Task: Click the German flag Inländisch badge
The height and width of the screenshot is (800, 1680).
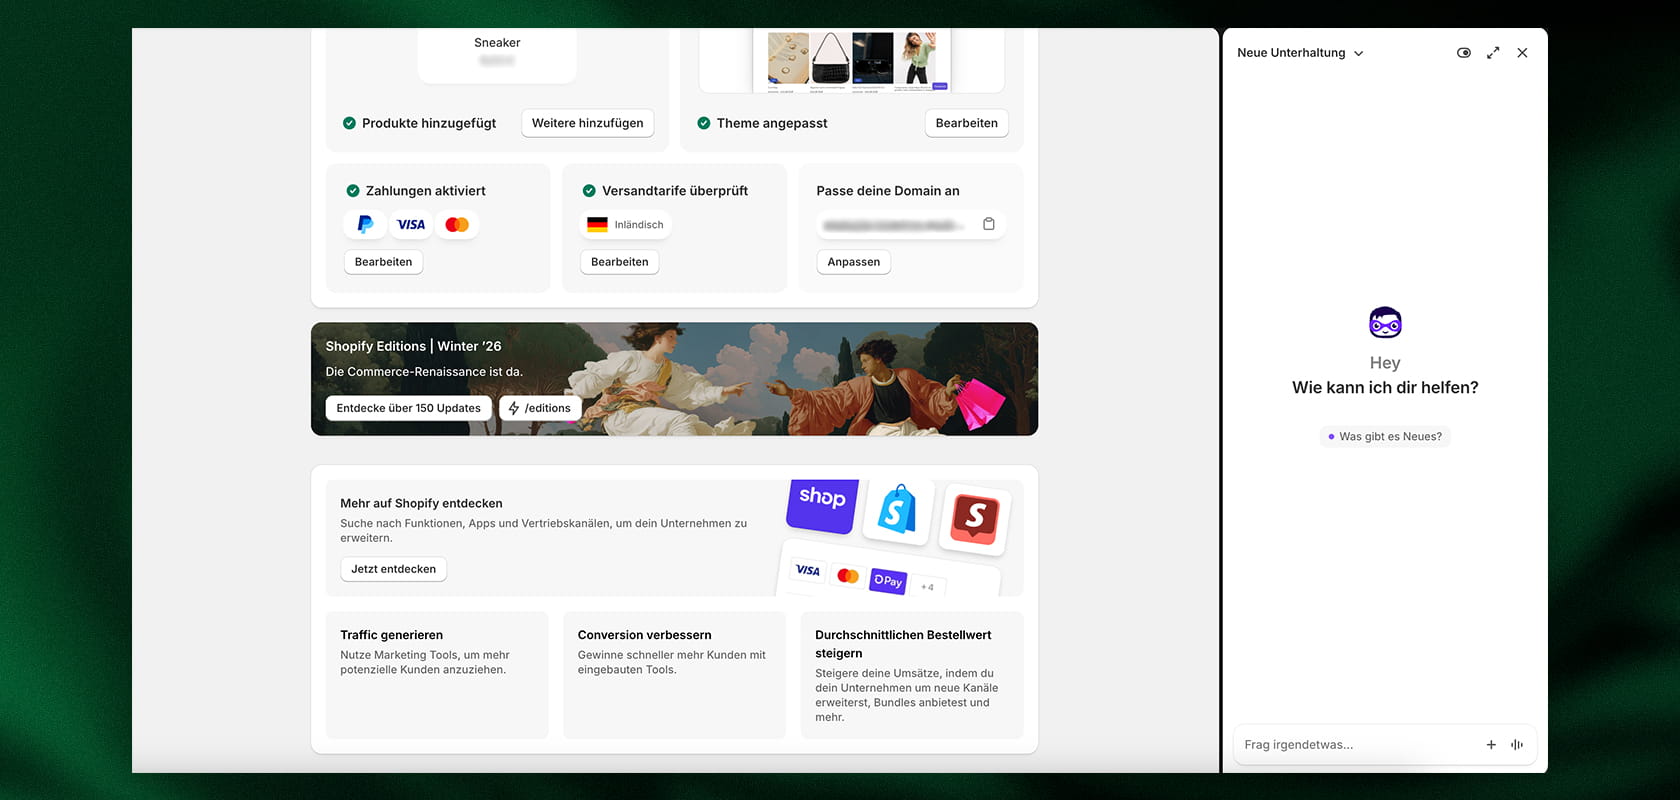Action: 626,225
